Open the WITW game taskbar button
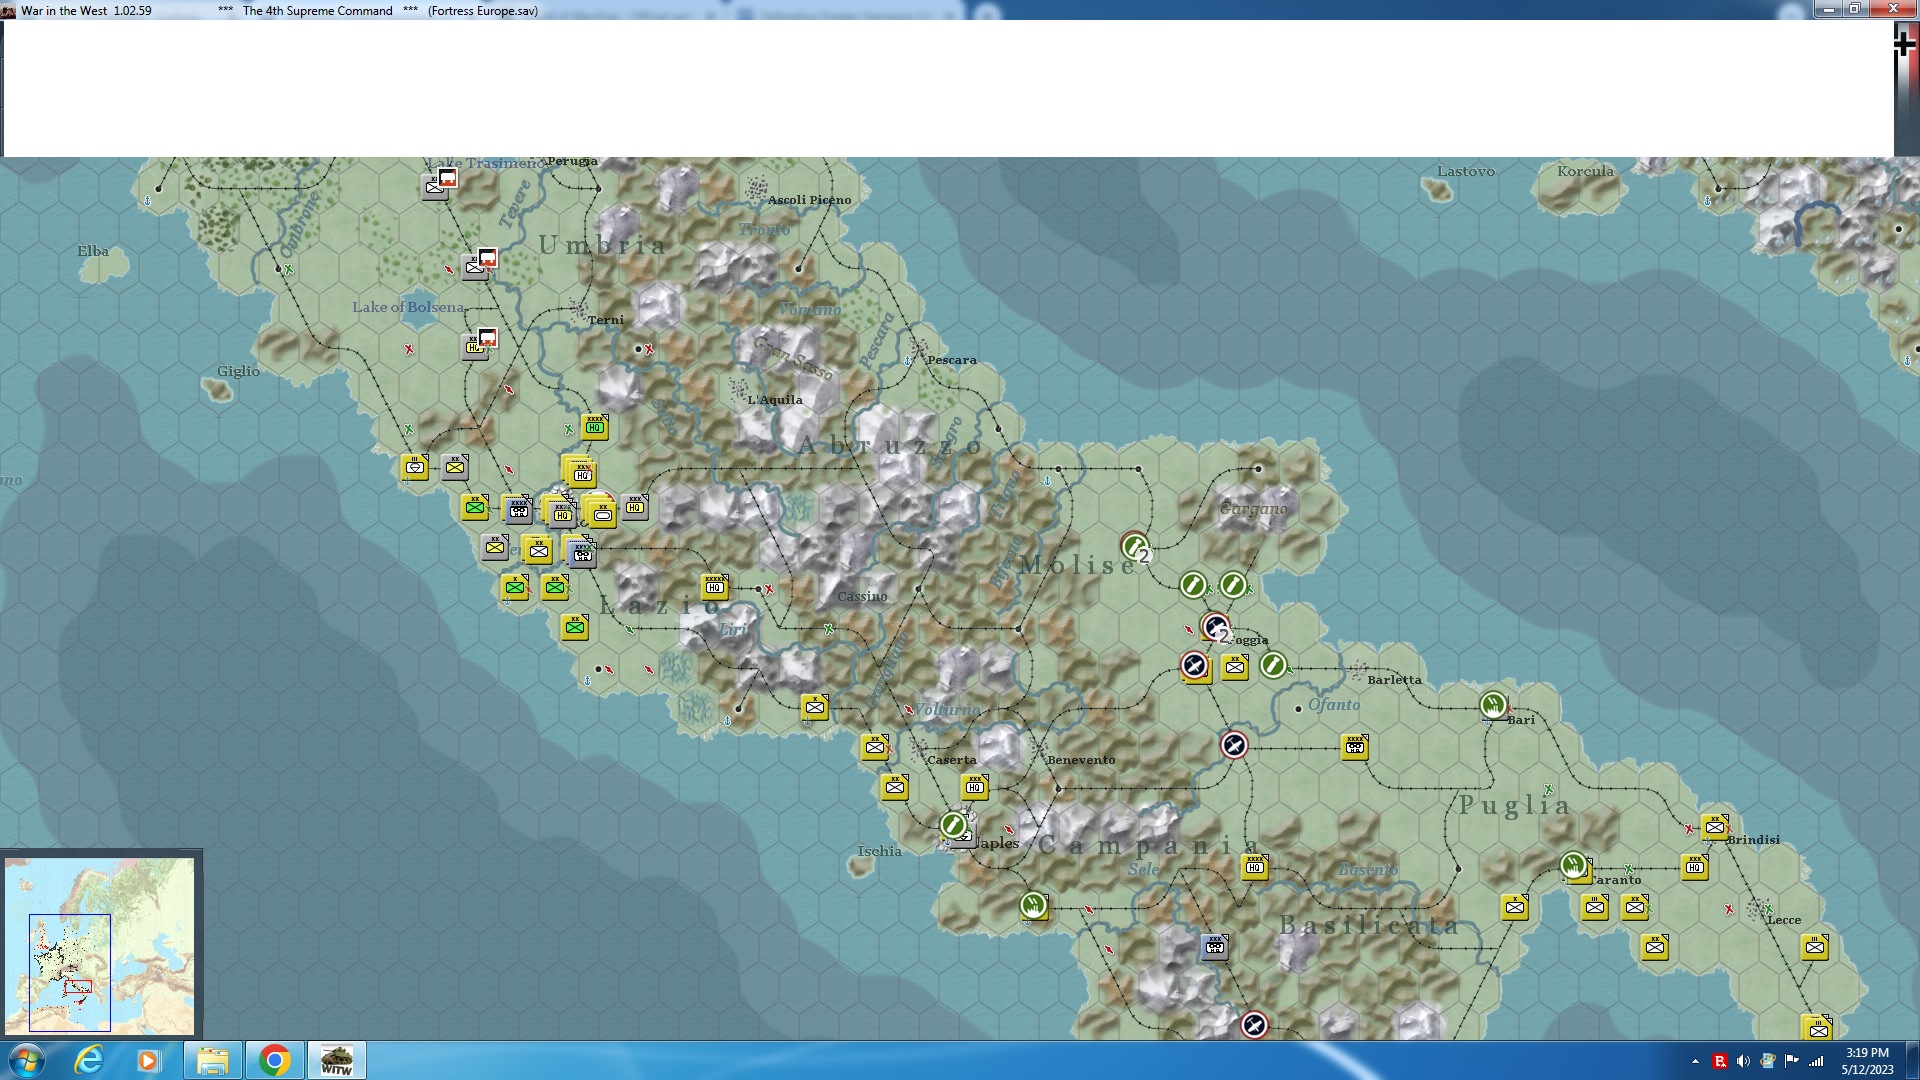1920x1080 pixels. tap(336, 1060)
